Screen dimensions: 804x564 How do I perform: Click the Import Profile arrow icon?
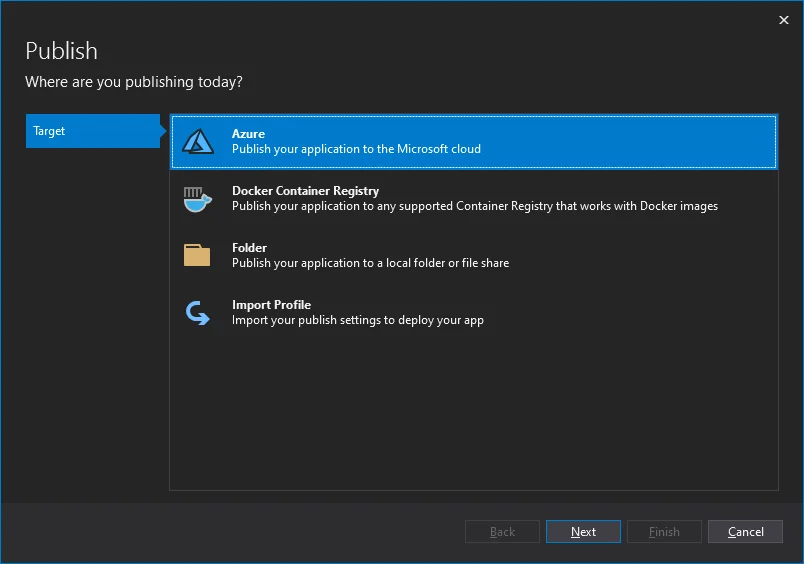tap(198, 313)
